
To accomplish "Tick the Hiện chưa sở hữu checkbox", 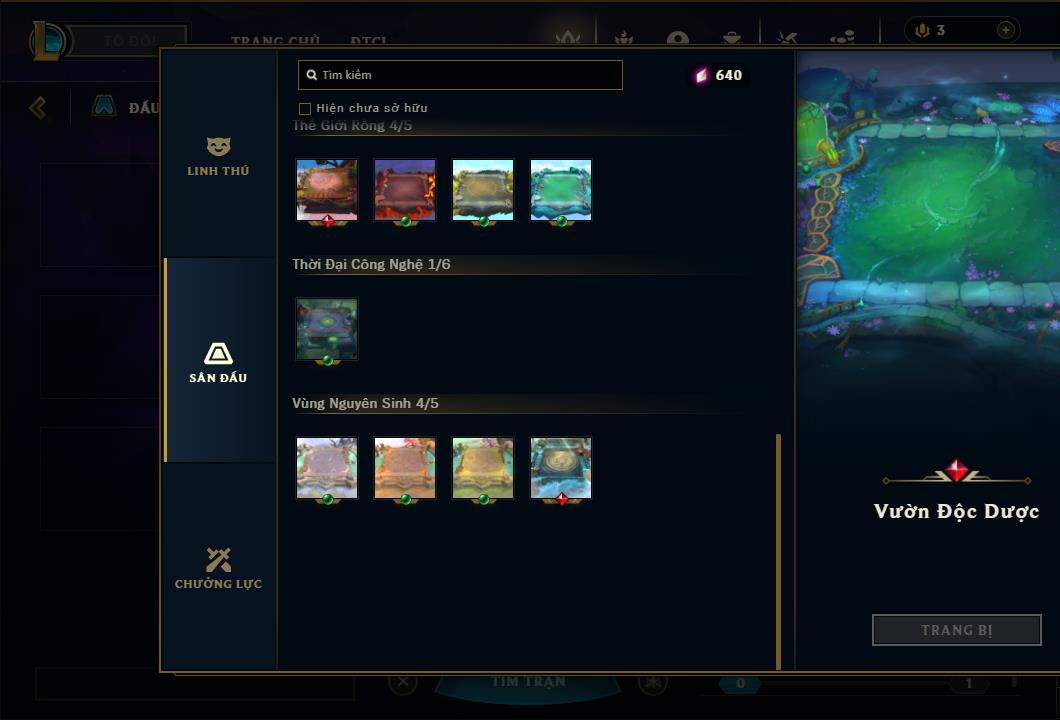I will point(305,109).
